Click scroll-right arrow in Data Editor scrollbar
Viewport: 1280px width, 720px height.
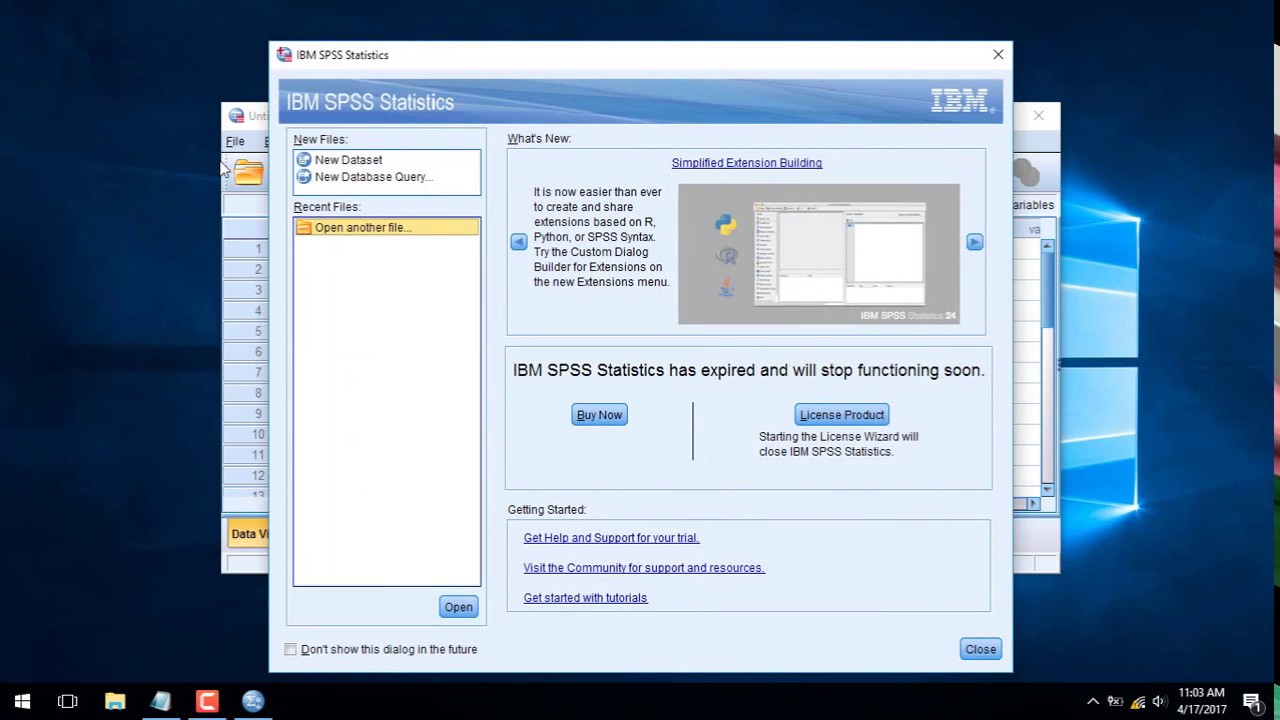(1034, 504)
